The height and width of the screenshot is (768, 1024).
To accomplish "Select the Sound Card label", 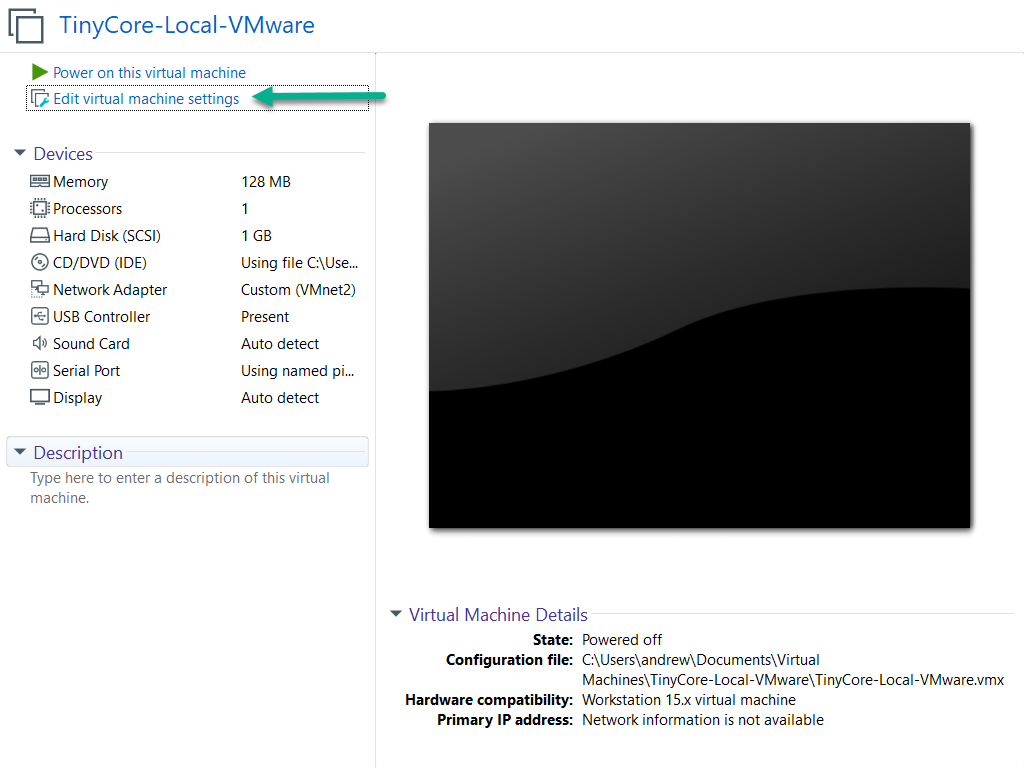I will pyautogui.click(x=91, y=344).
